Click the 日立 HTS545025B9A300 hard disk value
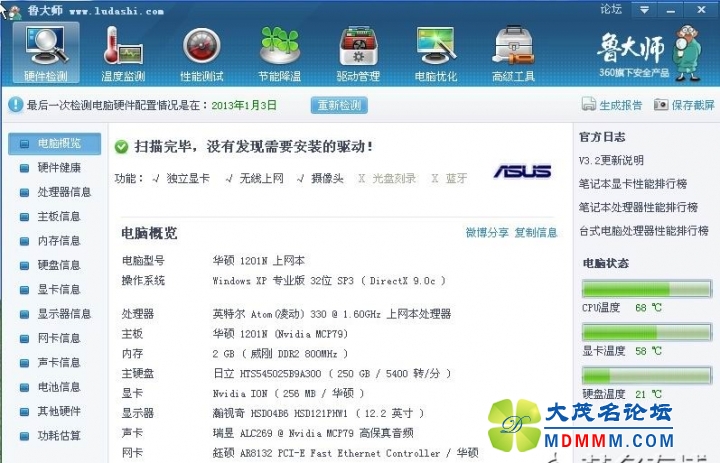Viewport: 720px width, 463px height. coord(332,373)
